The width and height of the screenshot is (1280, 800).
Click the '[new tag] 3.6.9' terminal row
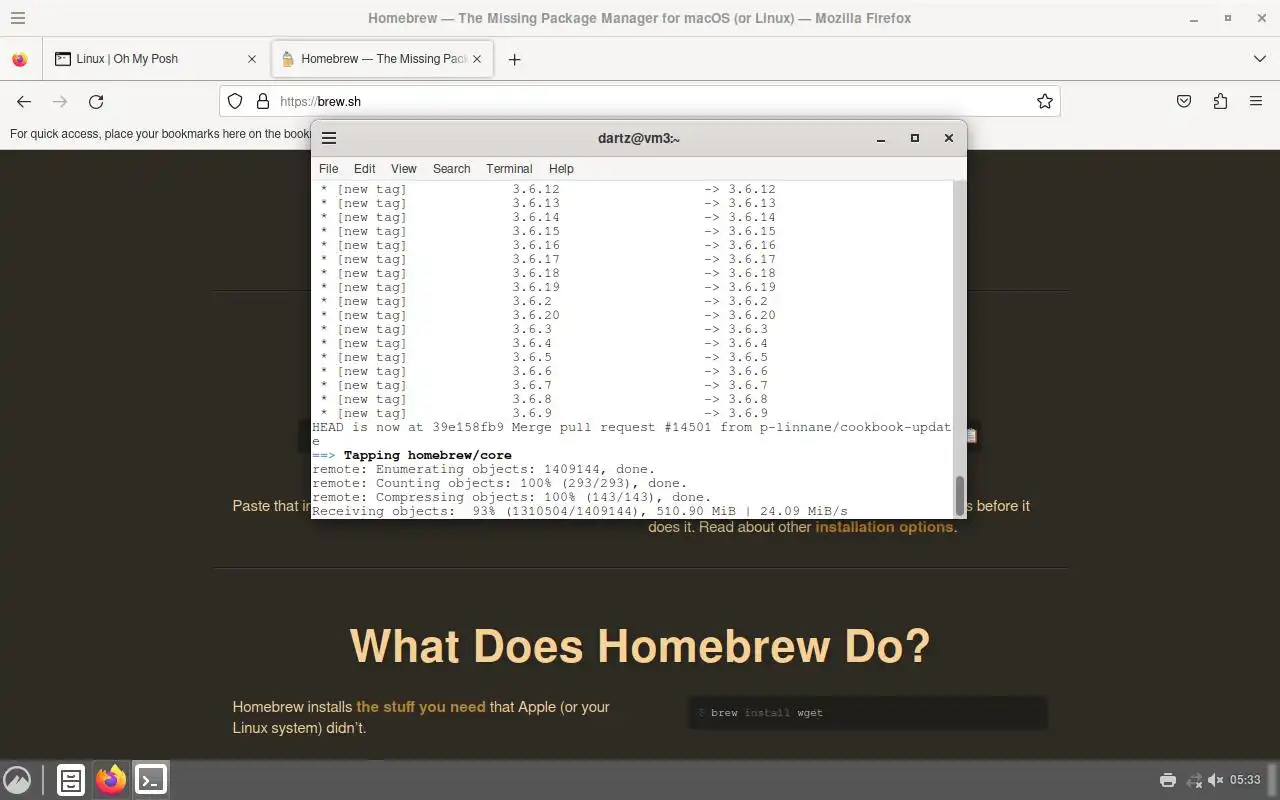[544, 413]
